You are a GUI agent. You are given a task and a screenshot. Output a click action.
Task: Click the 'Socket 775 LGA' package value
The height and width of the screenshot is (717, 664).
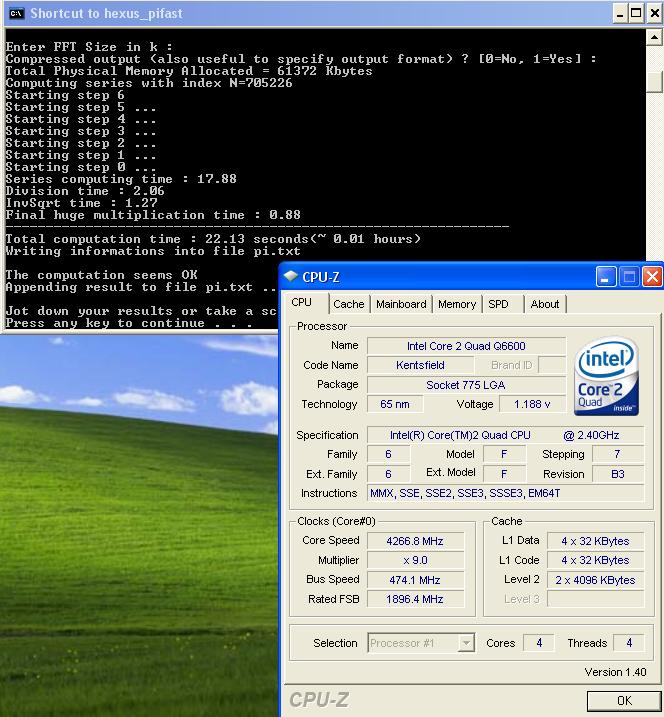pyautogui.click(x=466, y=385)
